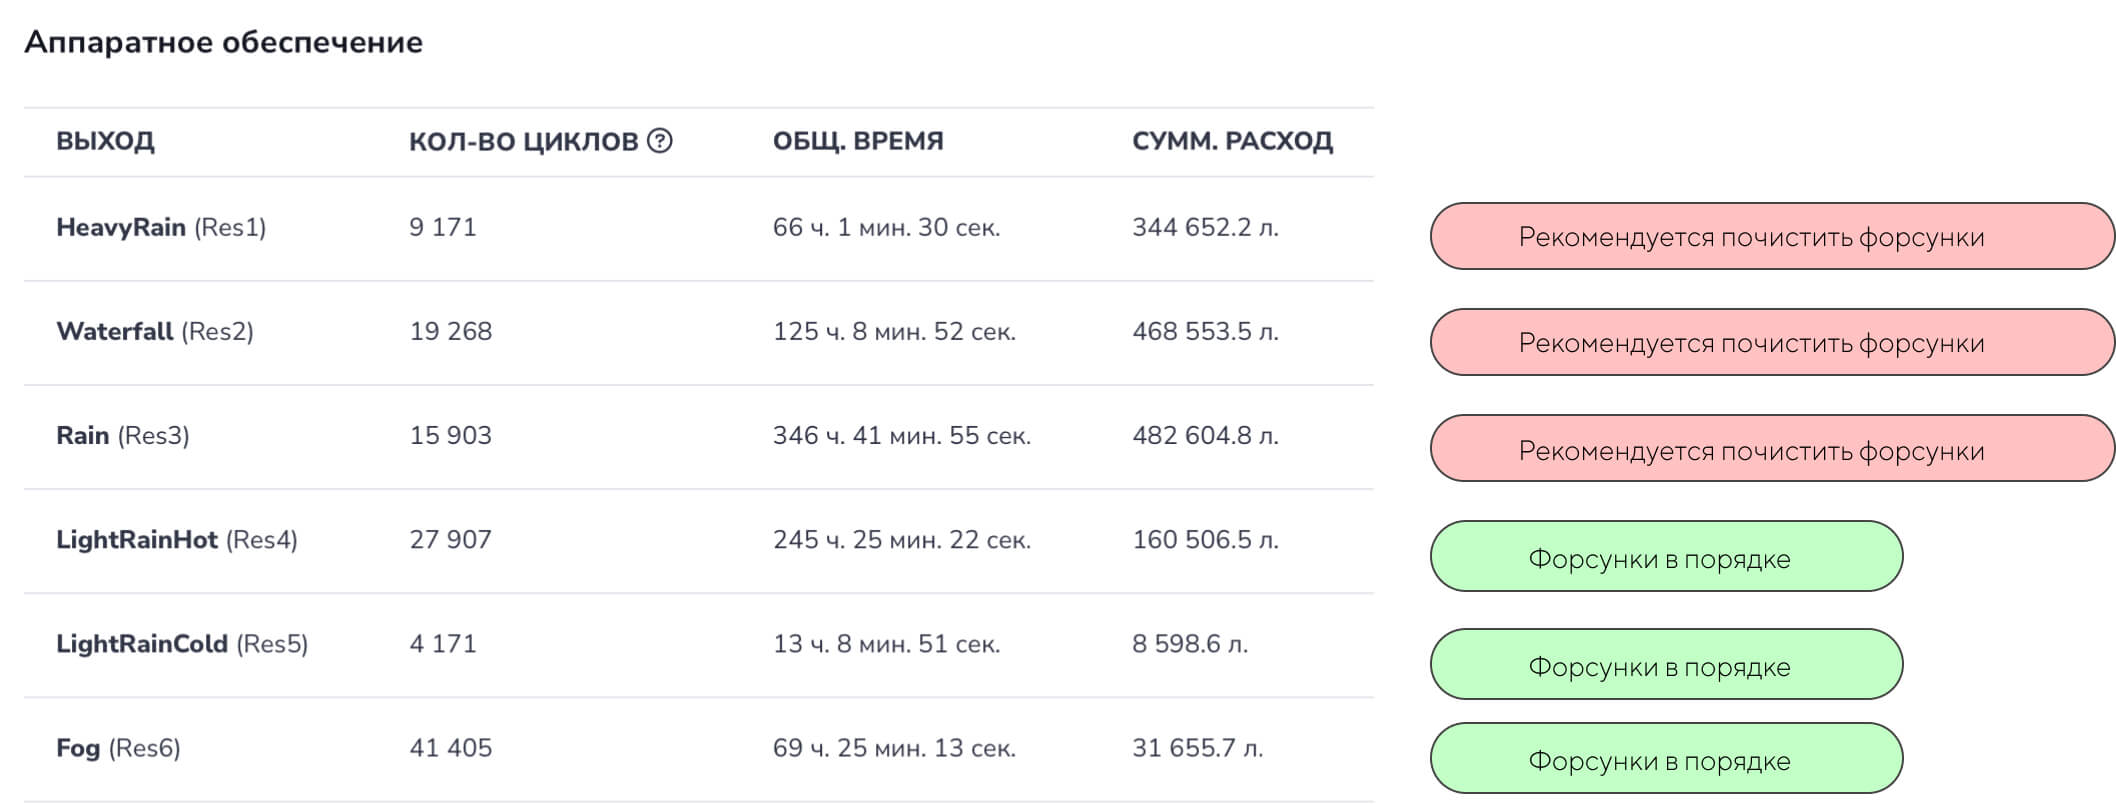Click the Rain (Res3) clean nozzles badge
This screenshot has height=804, width=2116.
(1771, 450)
